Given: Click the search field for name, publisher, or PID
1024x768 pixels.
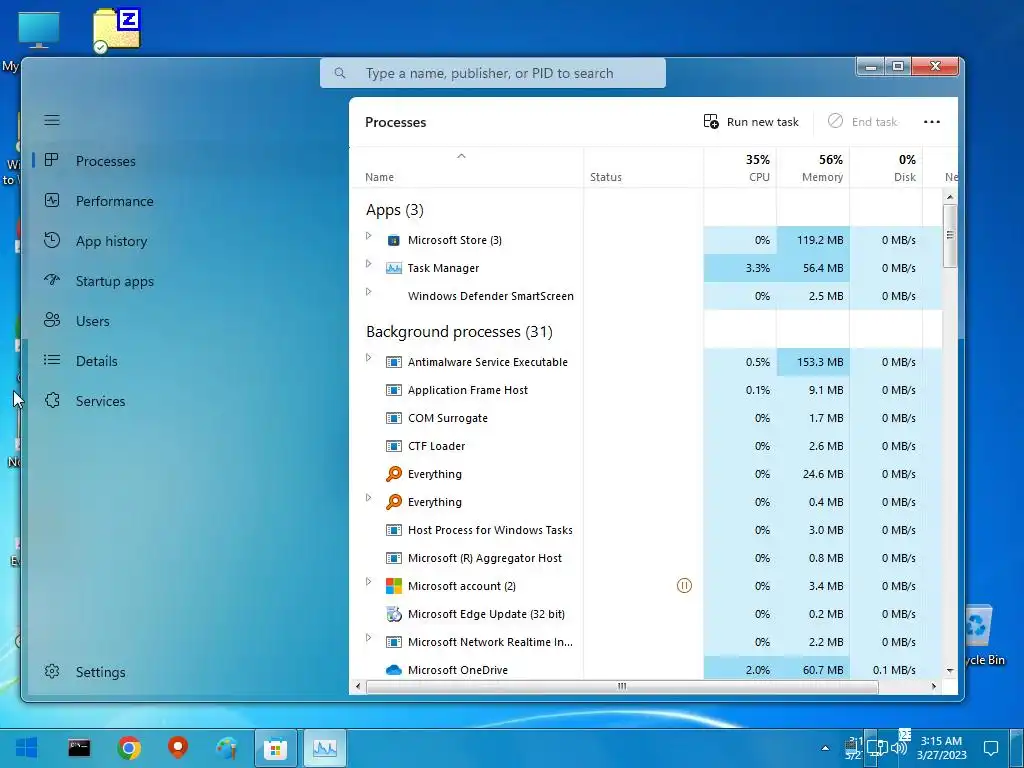Looking at the screenshot, I should [493, 73].
